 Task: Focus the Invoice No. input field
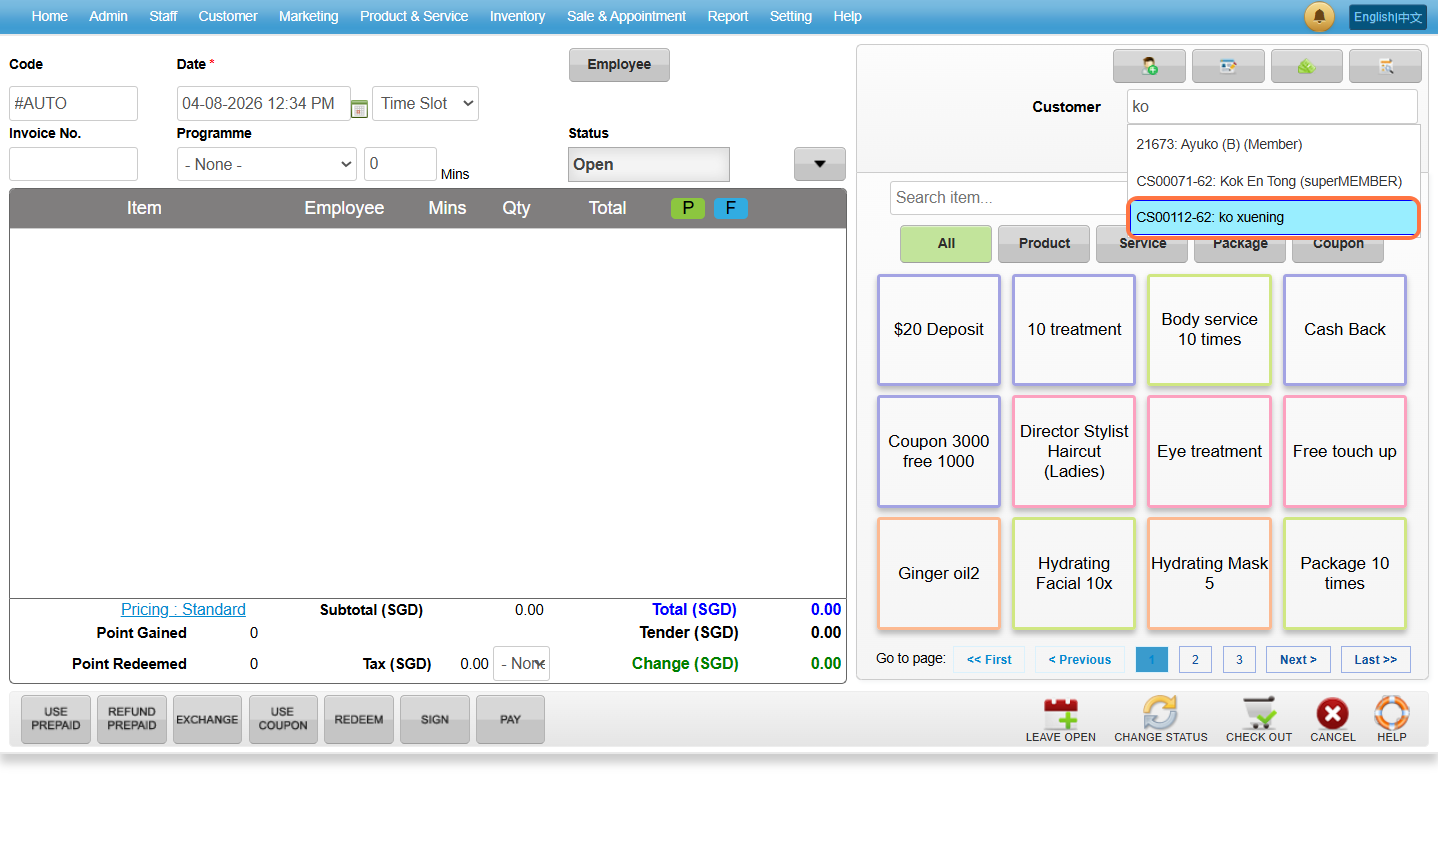coord(73,164)
